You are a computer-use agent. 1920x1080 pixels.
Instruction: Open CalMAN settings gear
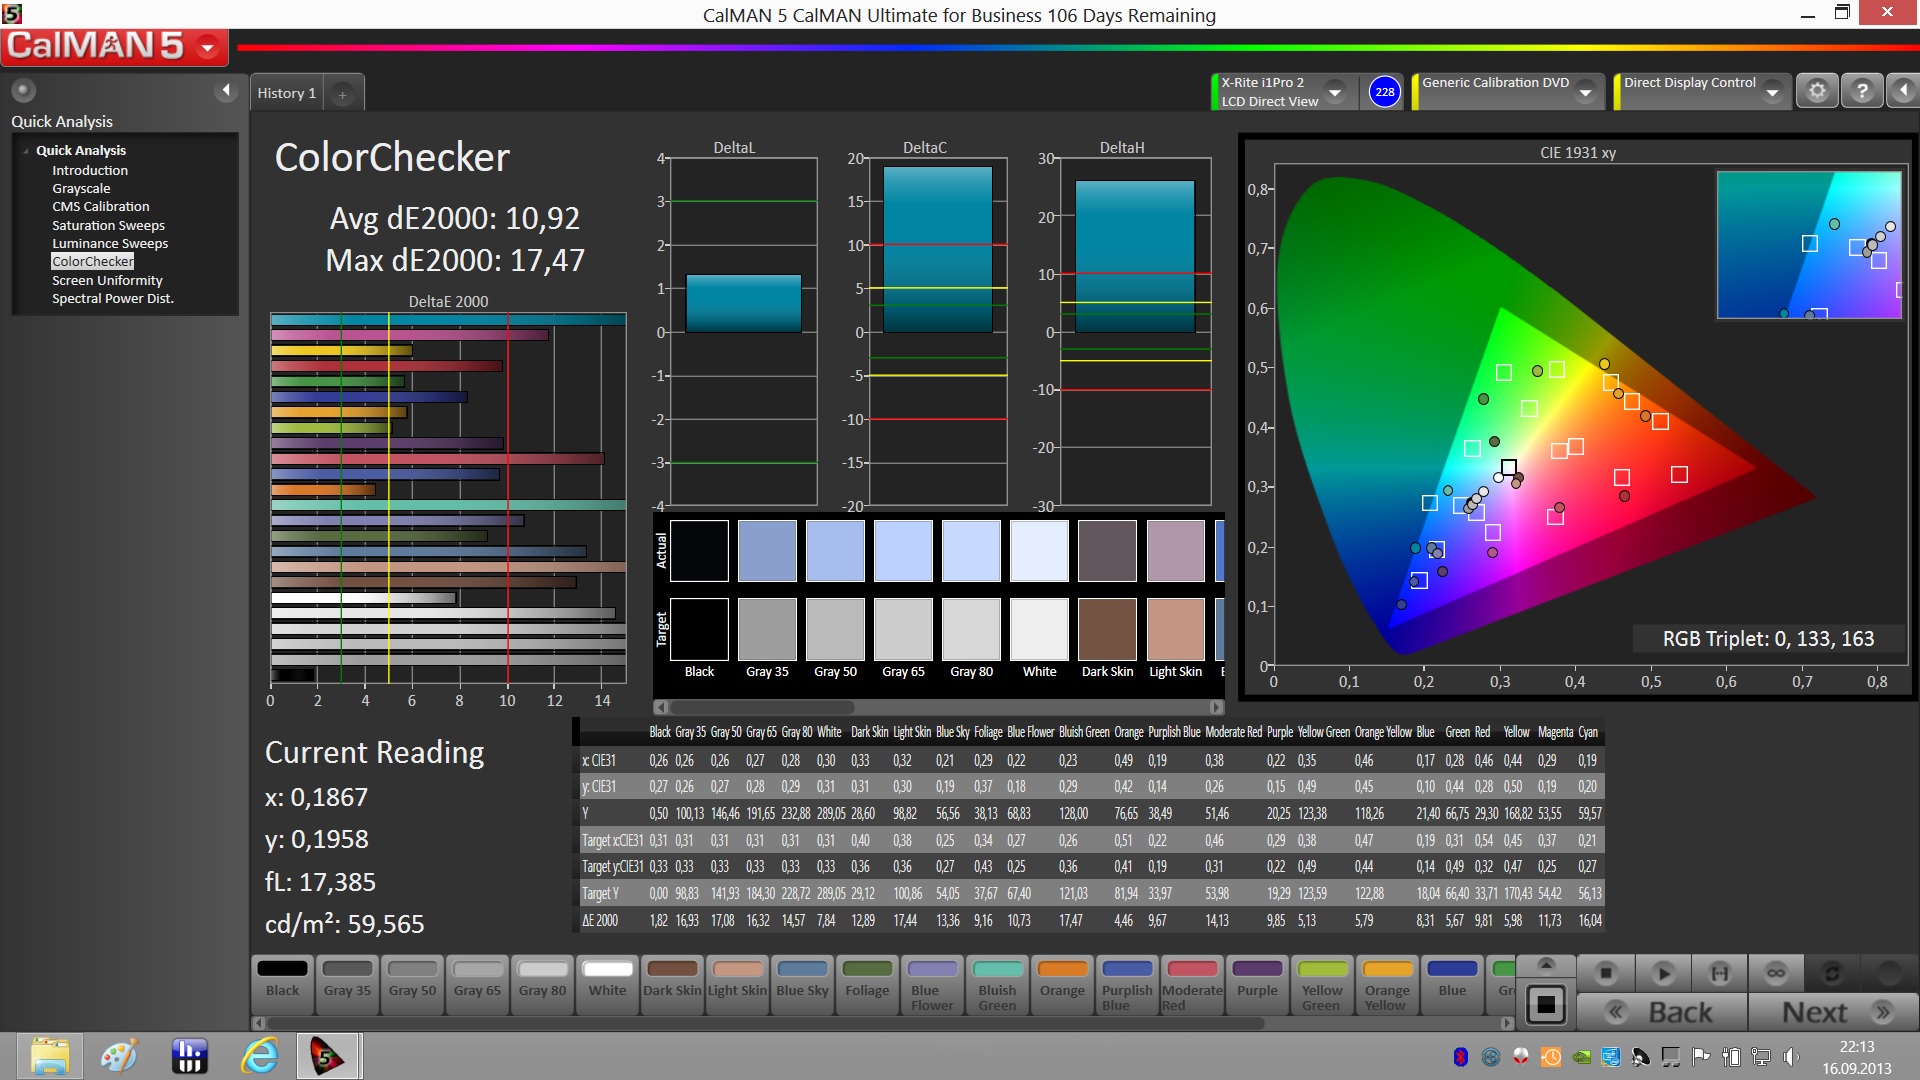tap(1817, 91)
